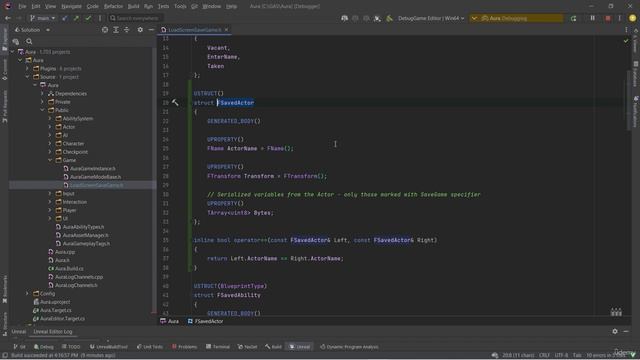Open the Aura Debugging run configuration dropdown
The image size is (640, 360).
[517, 18]
